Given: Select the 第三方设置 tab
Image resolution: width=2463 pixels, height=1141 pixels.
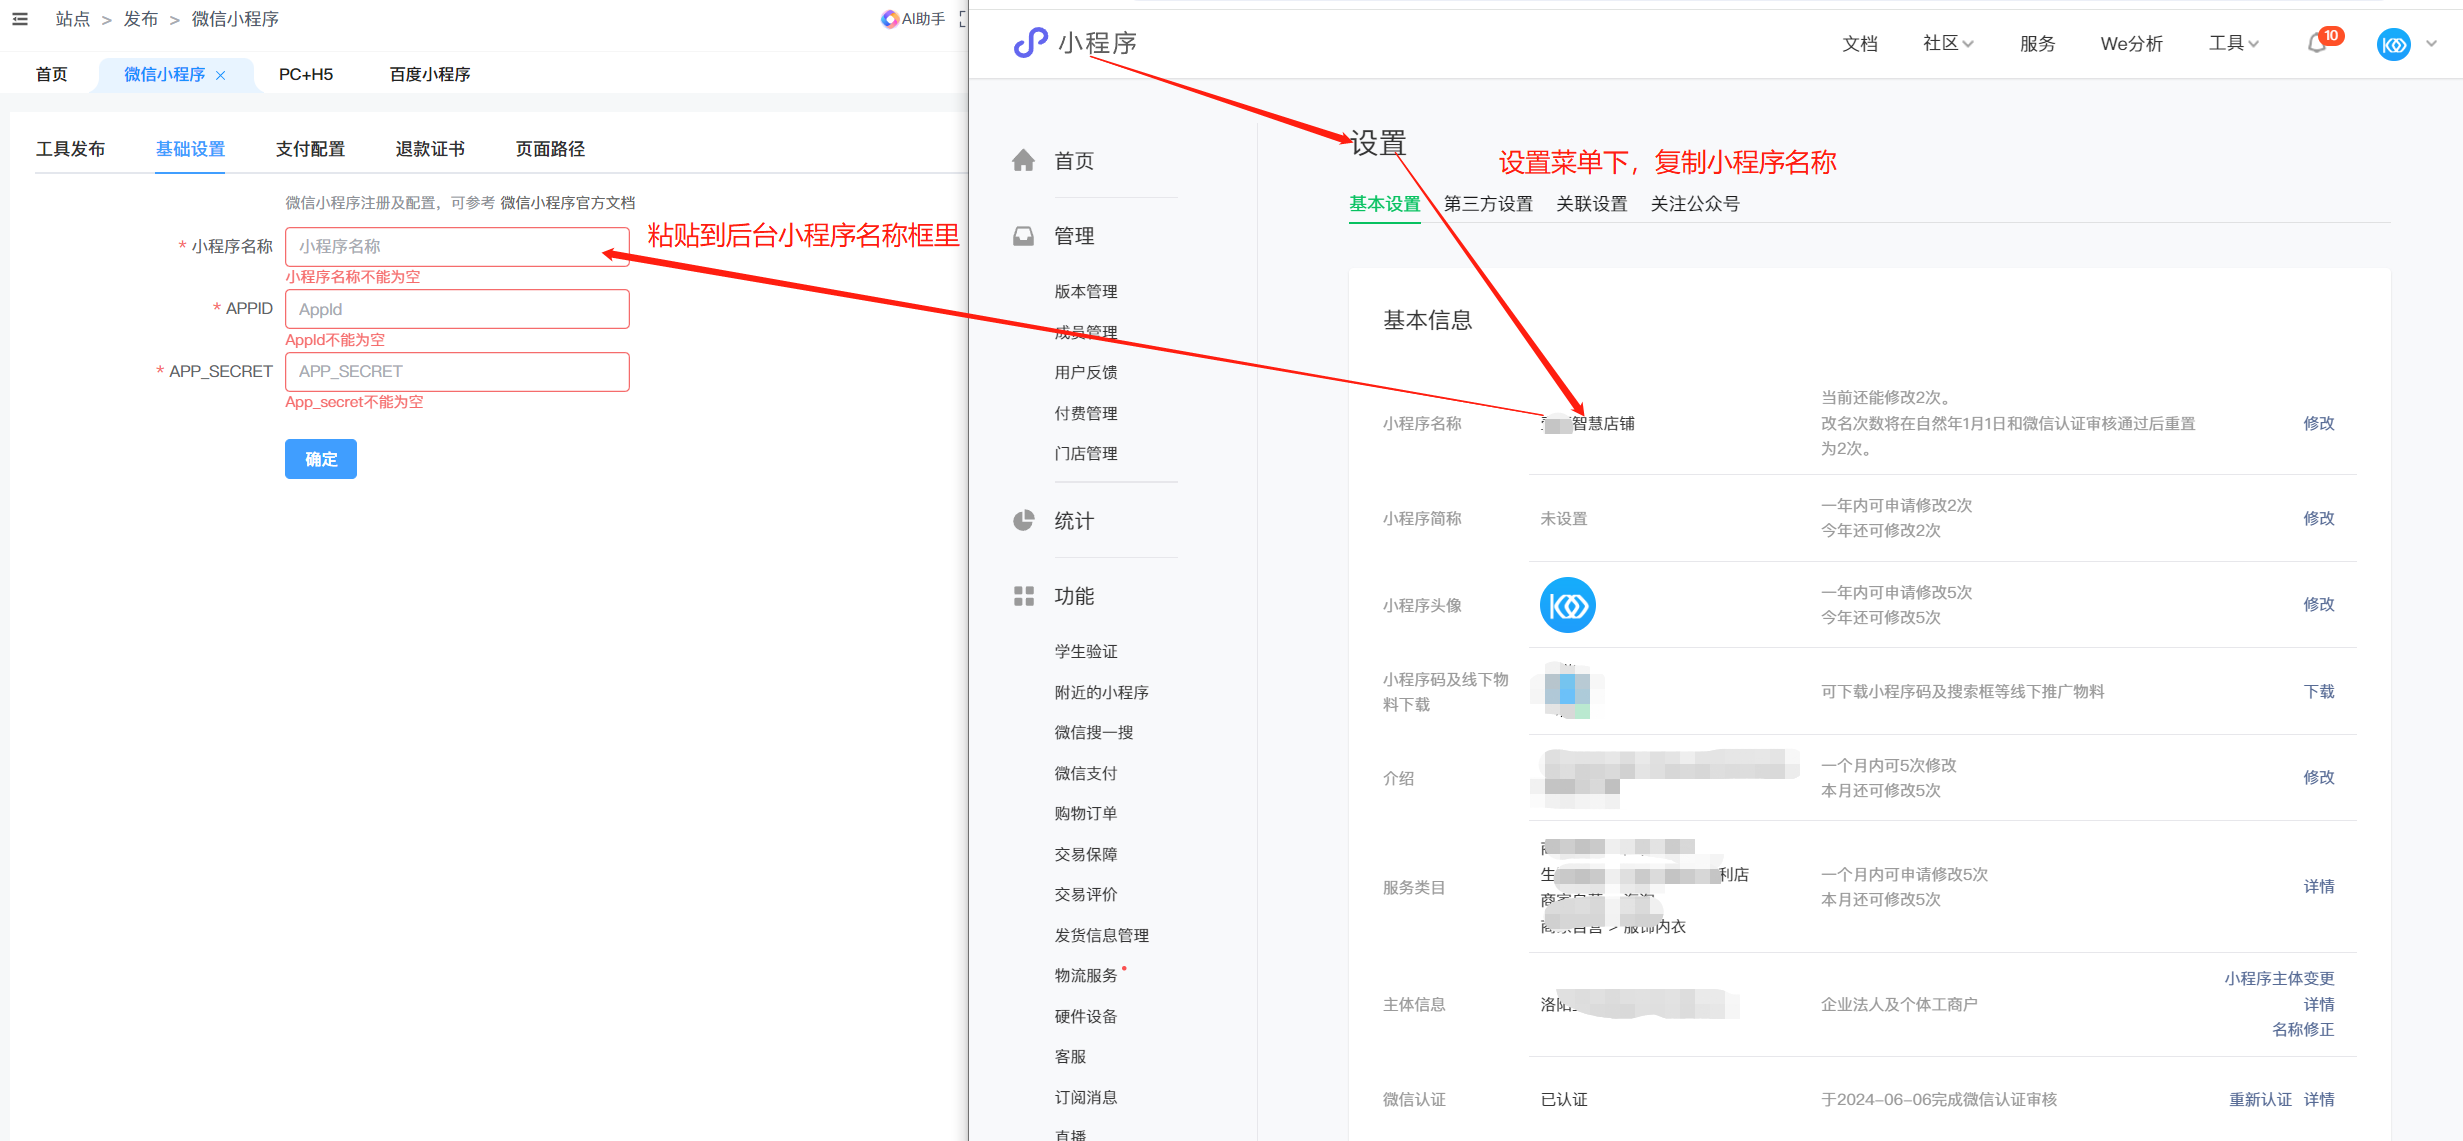Looking at the screenshot, I should coord(1489,204).
